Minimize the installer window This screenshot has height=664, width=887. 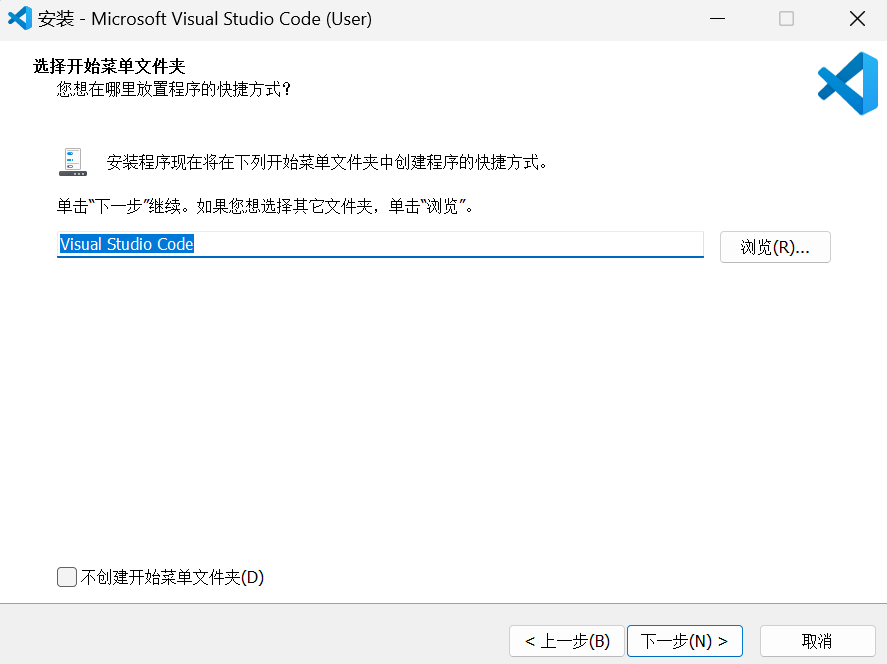[x=717, y=19]
